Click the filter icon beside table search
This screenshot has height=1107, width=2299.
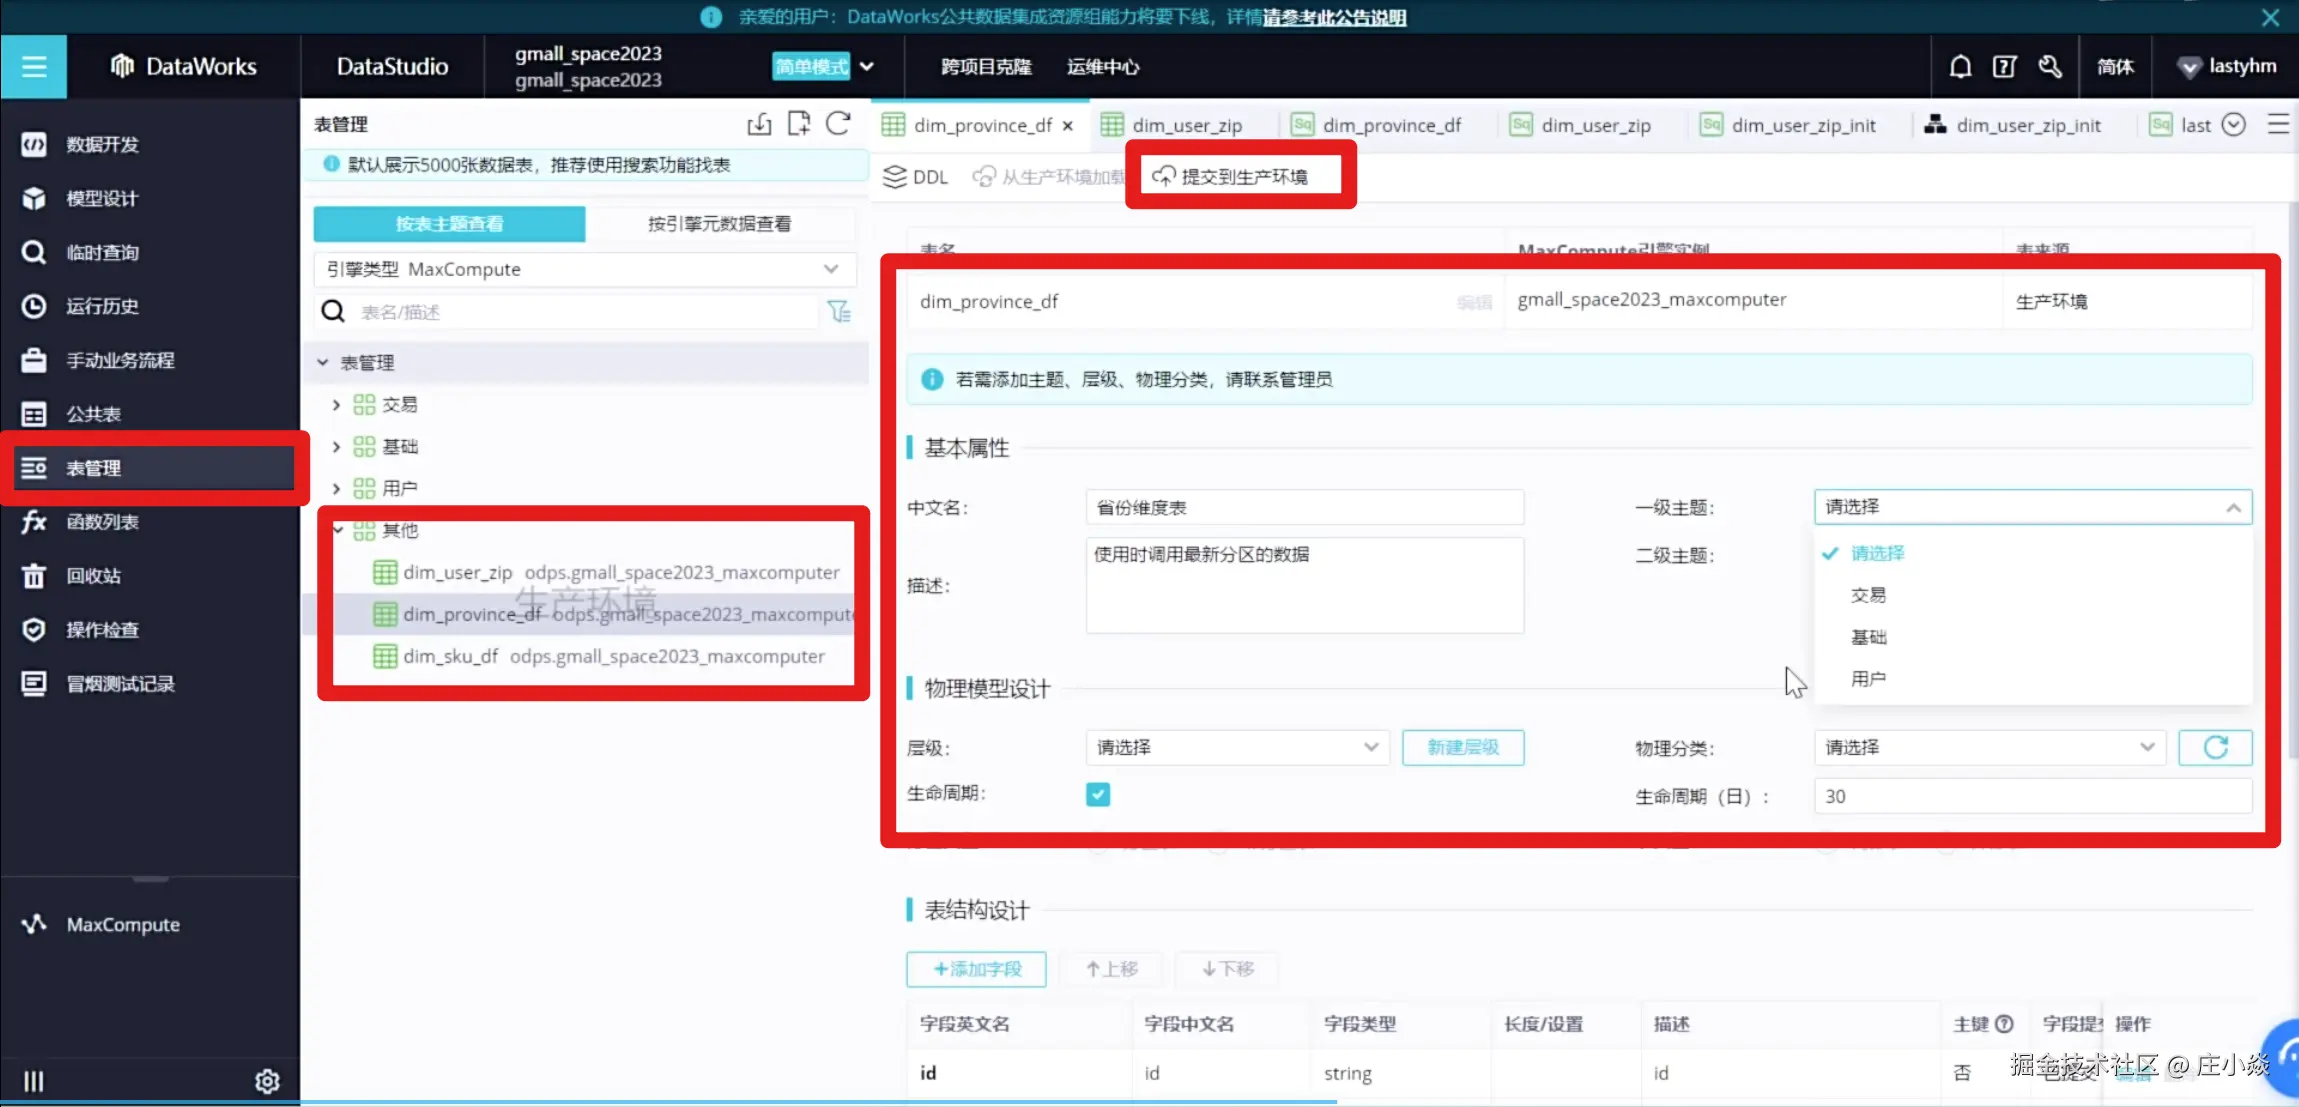coord(839,312)
